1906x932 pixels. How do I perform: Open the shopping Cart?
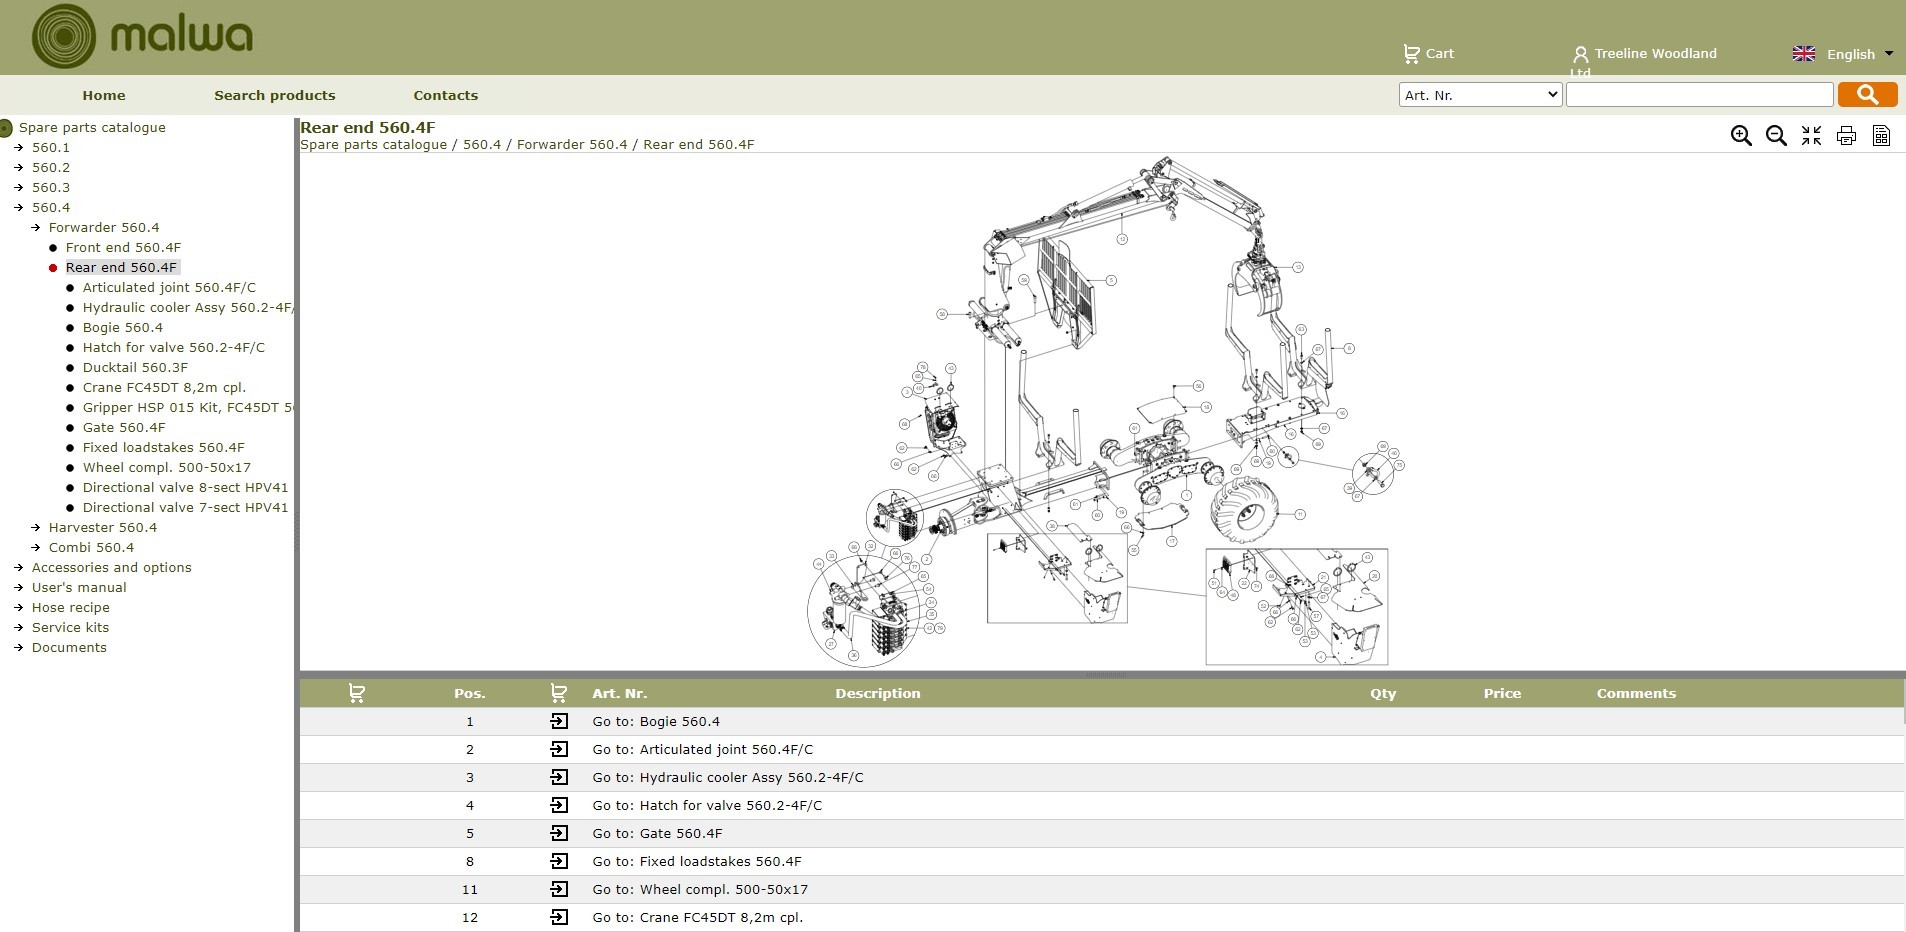(x=1429, y=53)
